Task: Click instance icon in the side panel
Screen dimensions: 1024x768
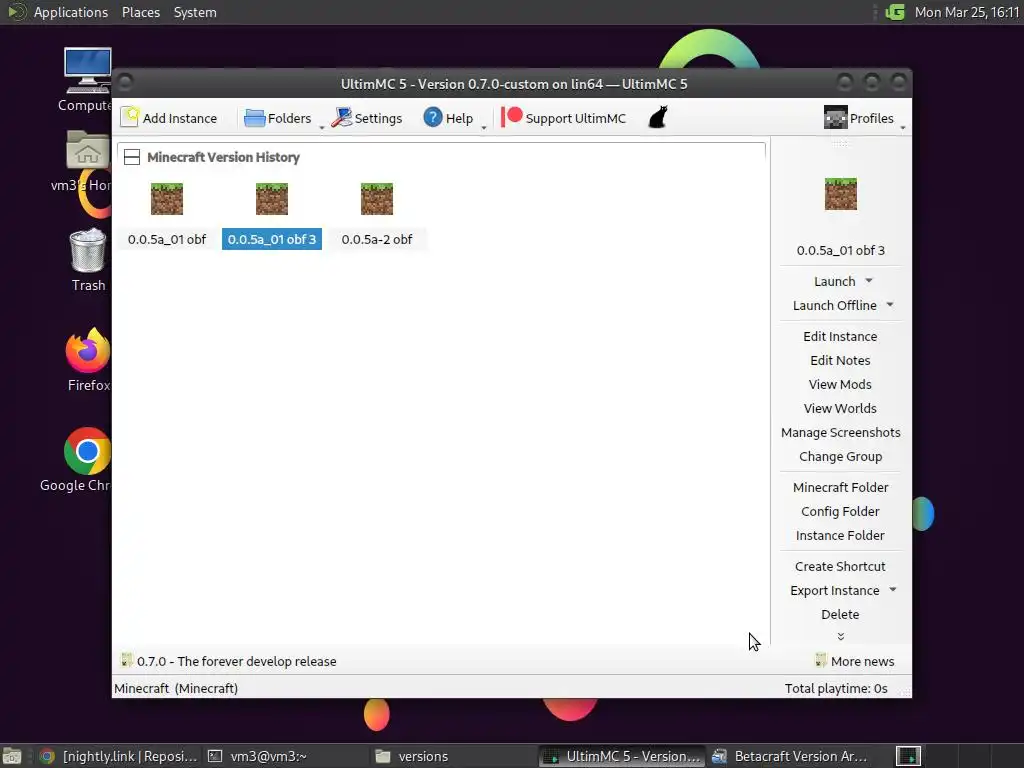Action: [x=840, y=194]
